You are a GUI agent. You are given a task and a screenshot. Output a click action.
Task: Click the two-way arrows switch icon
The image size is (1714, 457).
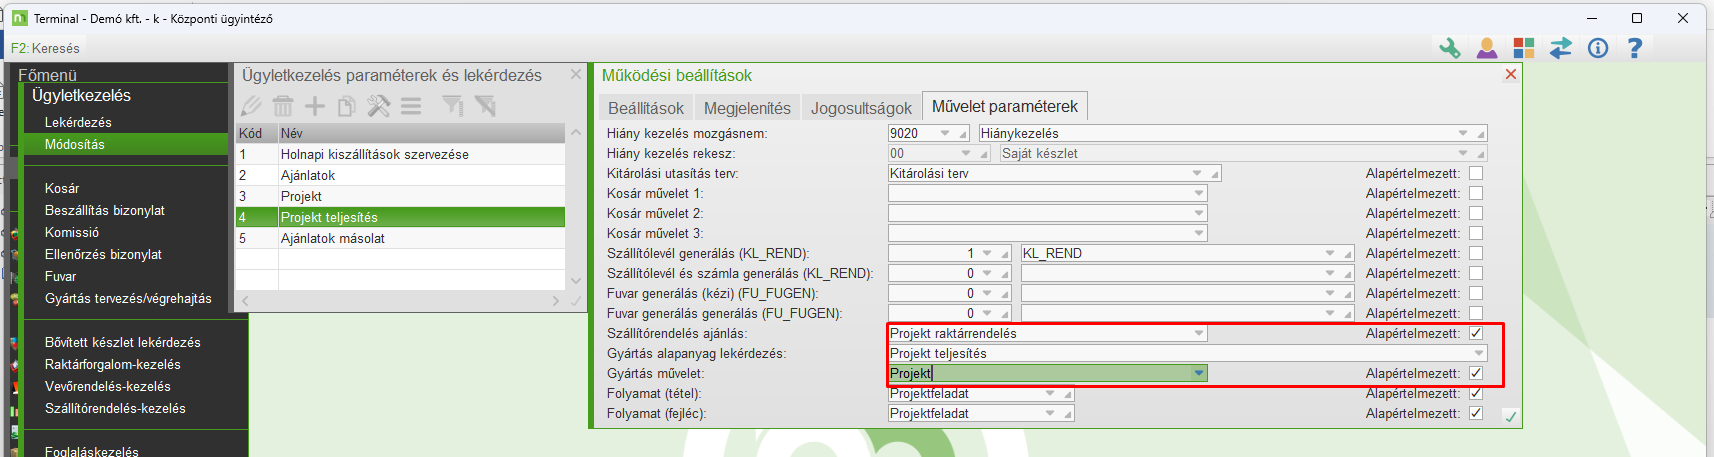[x=1561, y=48]
